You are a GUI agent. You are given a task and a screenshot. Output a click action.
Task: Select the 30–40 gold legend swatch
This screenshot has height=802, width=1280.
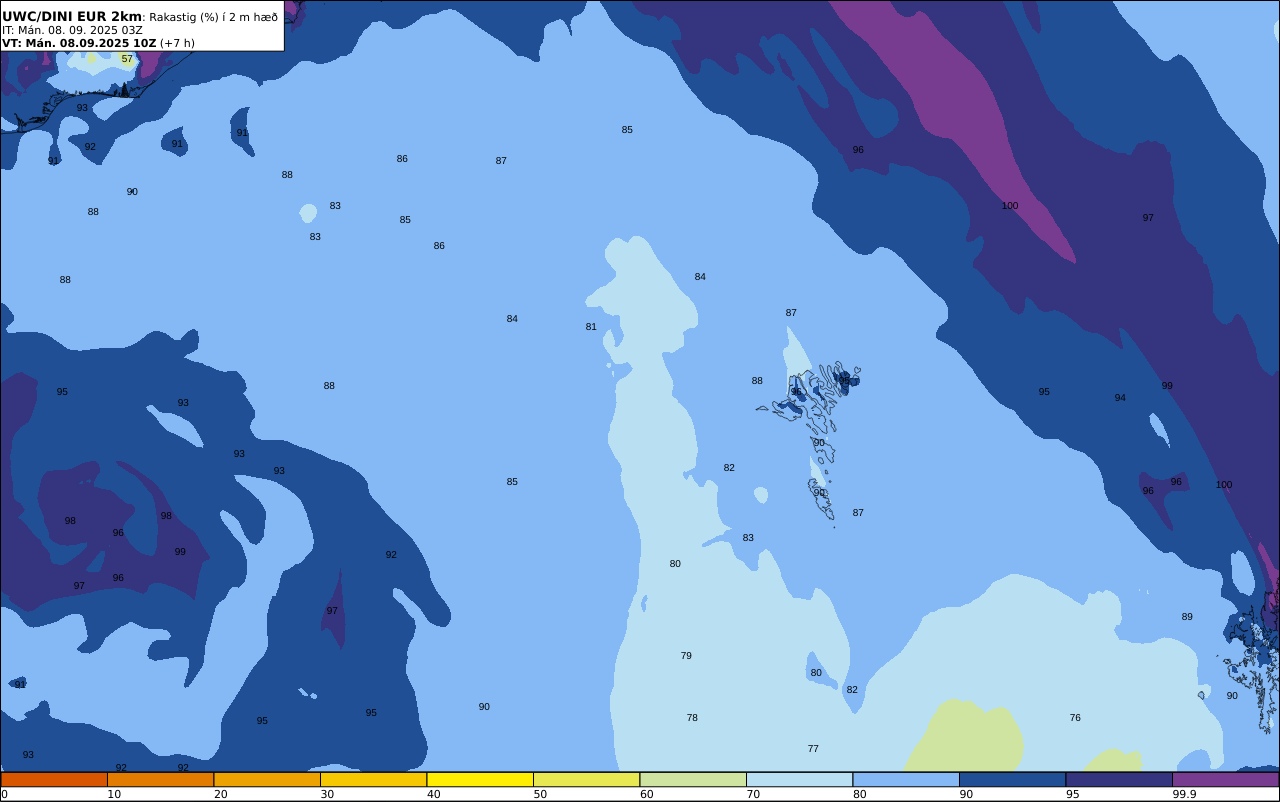[x=373, y=779]
